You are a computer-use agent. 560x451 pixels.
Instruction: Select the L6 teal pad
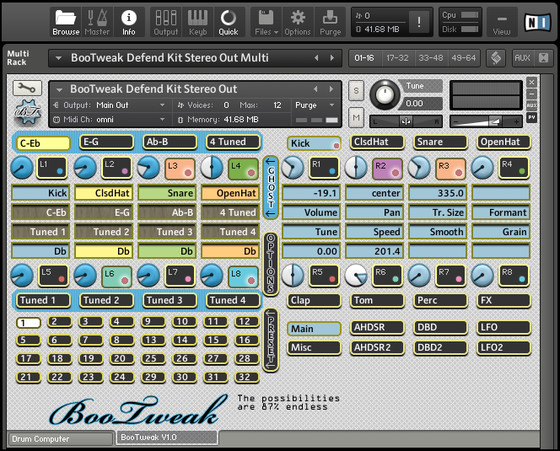117,277
